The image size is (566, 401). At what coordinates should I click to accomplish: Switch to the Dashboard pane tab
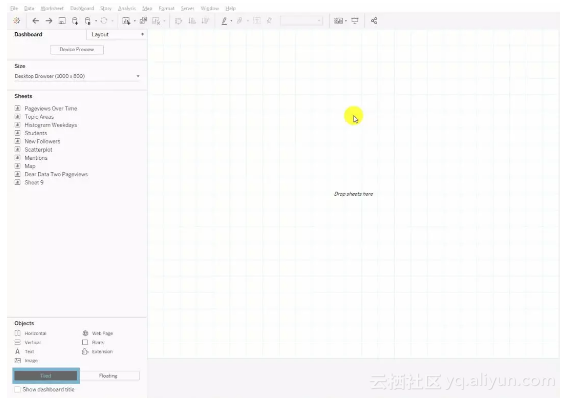pos(28,34)
